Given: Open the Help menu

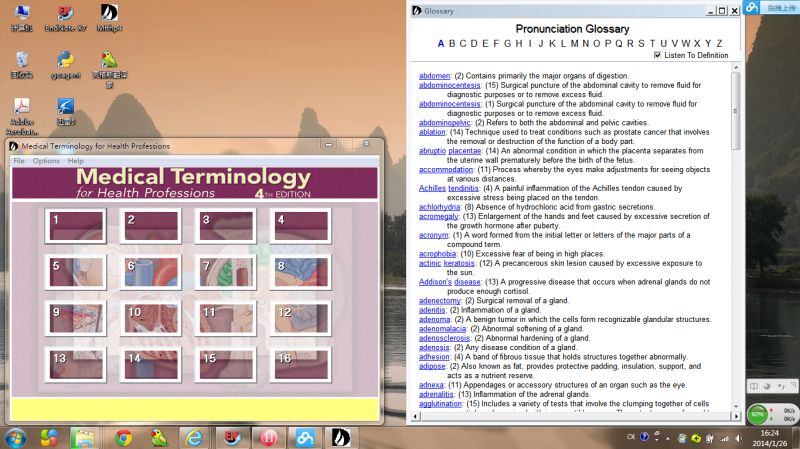Looking at the screenshot, I should [x=76, y=161].
